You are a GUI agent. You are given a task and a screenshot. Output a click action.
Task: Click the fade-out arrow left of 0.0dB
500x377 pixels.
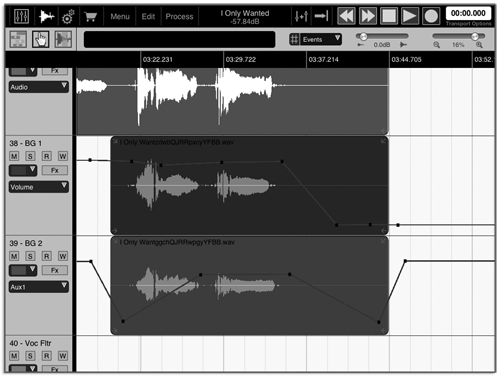tap(361, 45)
